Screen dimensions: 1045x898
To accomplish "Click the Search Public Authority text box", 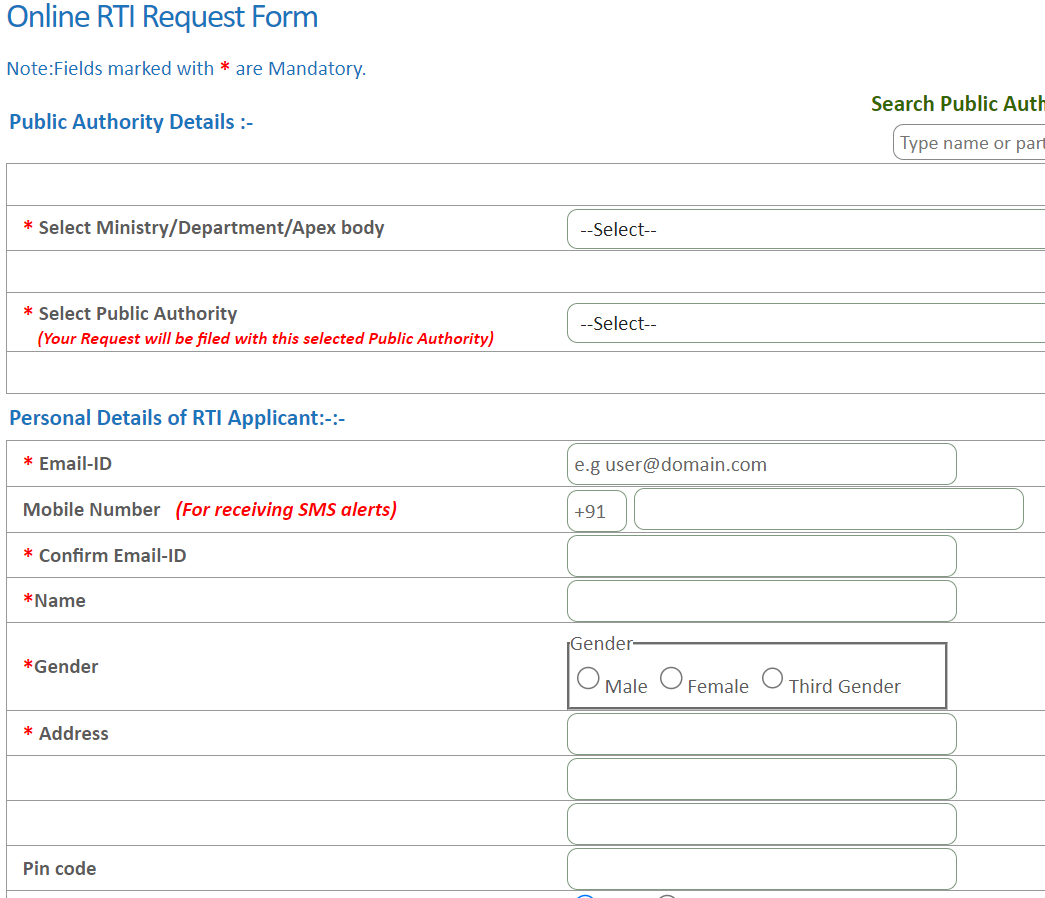I will [968, 143].
